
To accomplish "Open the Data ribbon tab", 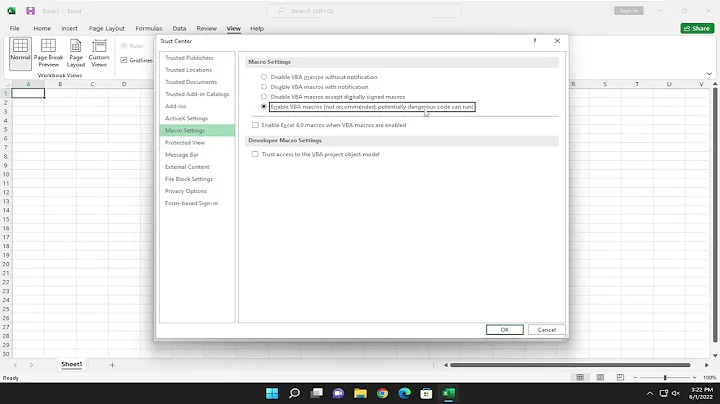I will [x=179, y=28].
